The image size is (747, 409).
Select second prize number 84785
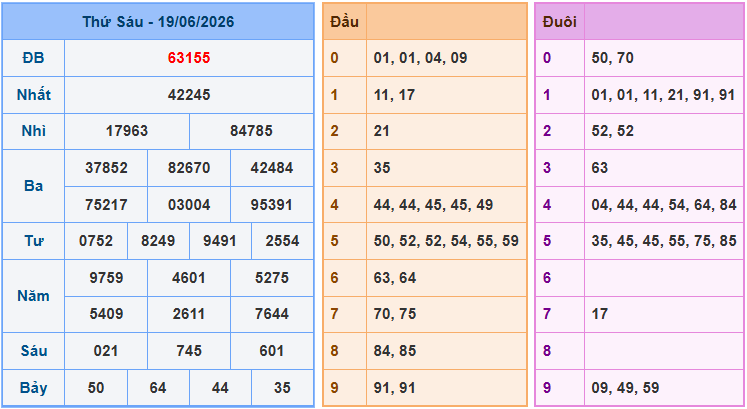click(x=252, y=131)
